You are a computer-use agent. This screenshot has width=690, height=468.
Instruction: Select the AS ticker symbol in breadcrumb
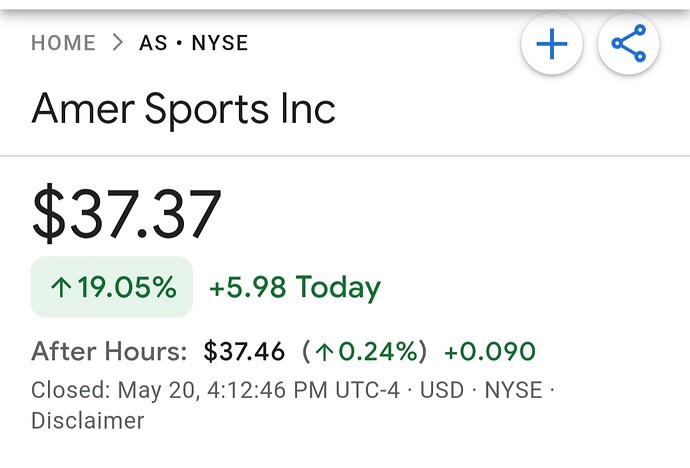153,43
